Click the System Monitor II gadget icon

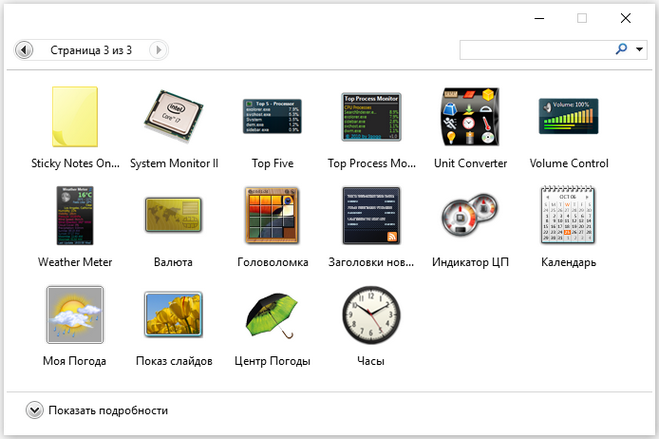pos(174,118)
